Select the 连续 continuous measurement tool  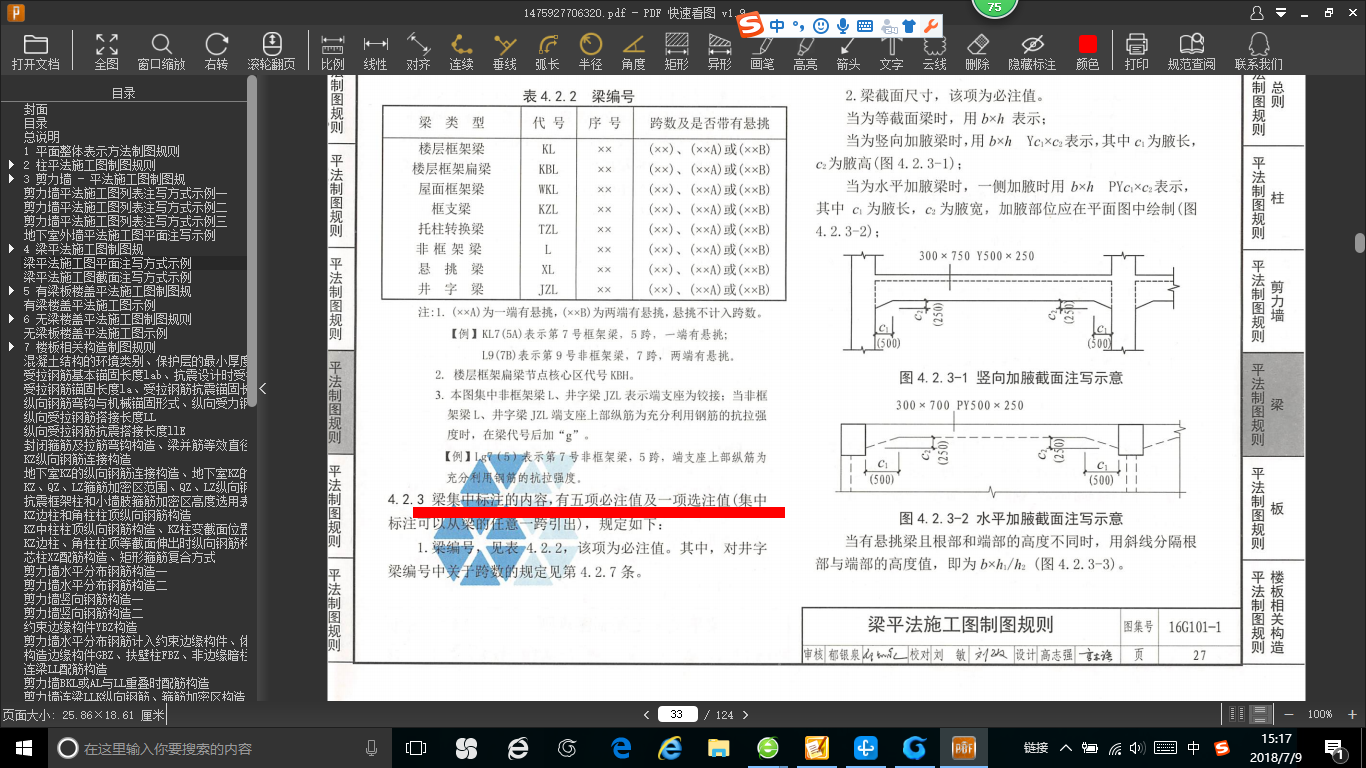[x=461, y=51]
